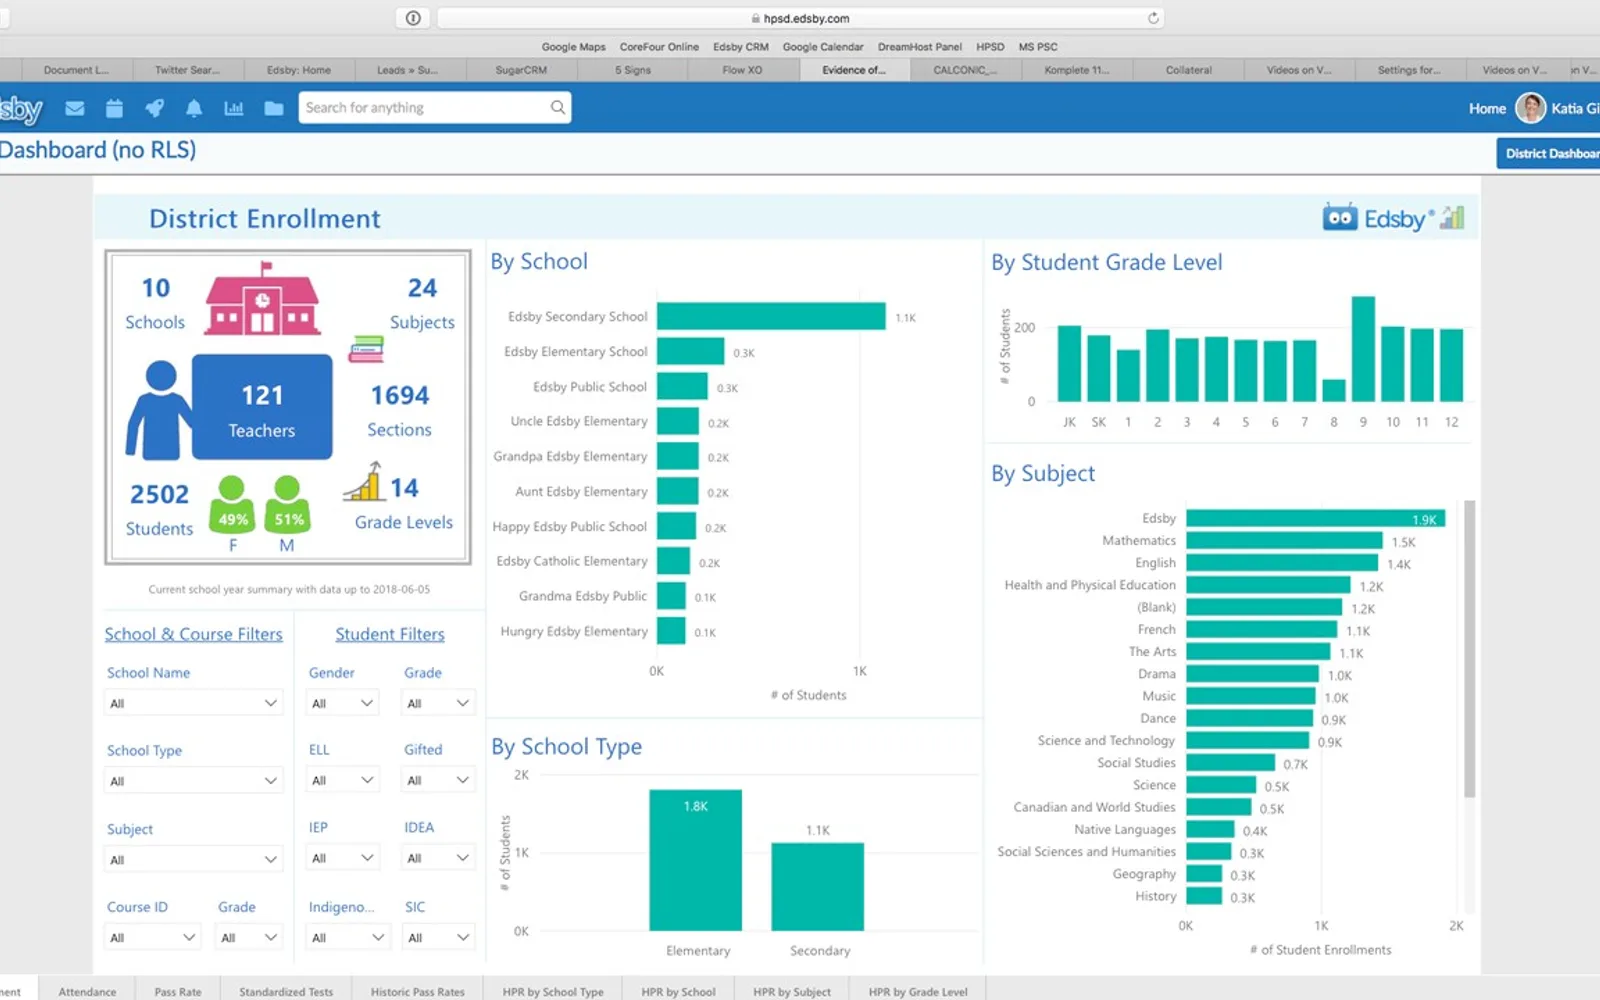This screenshot has height=1000, width=1600.
Task: Open the HPR by Subject tab
Action: coord(792,991)
